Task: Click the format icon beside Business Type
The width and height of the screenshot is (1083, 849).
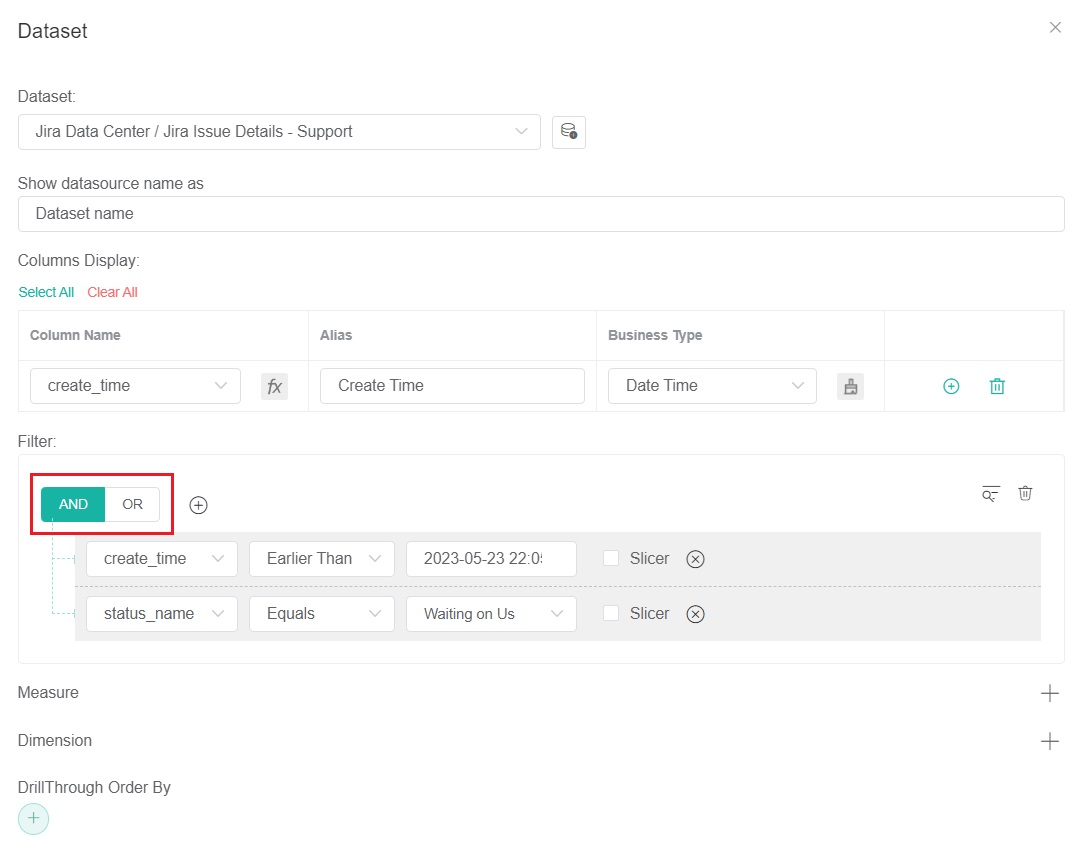Action: tap(850, 386)
